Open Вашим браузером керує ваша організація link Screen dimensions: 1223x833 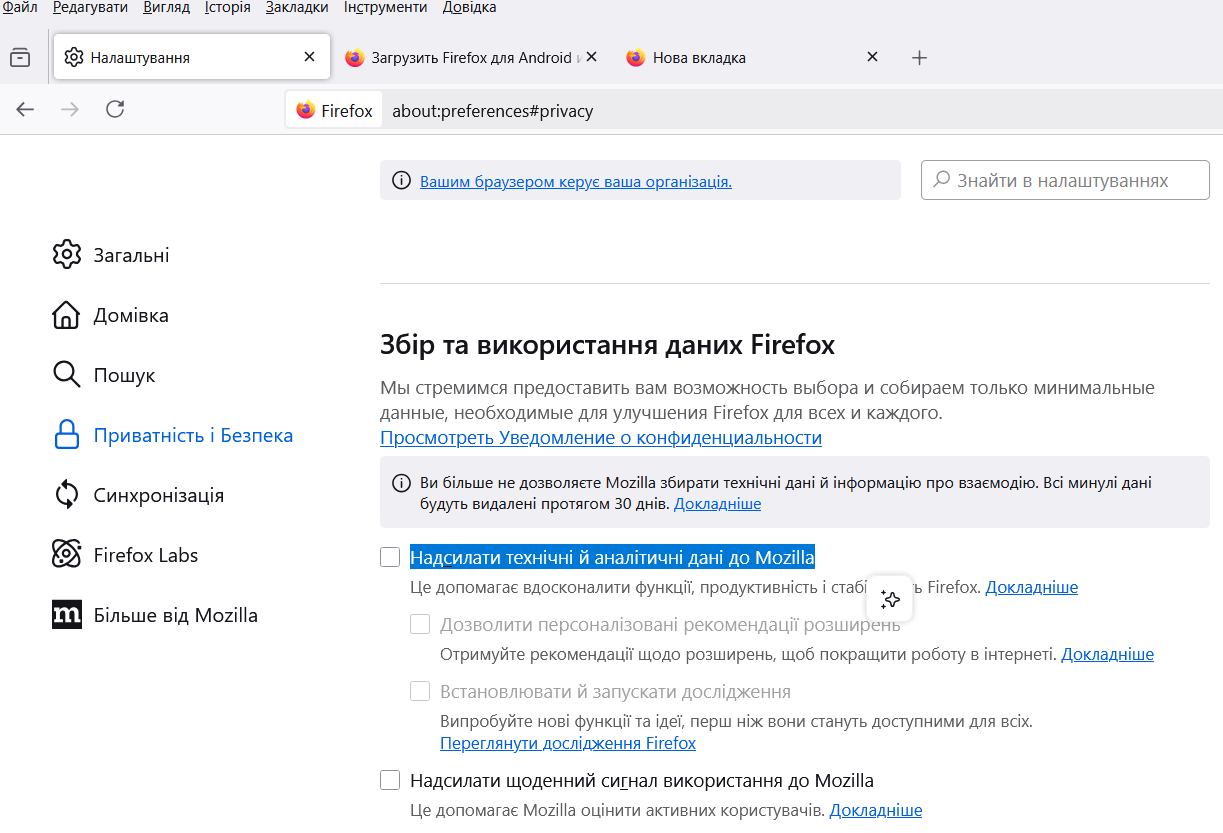coord(576,182)
